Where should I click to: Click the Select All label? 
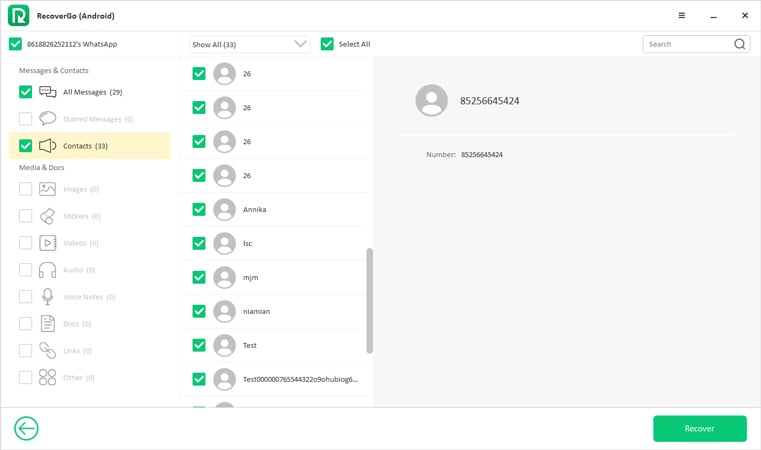pos(354,44)
